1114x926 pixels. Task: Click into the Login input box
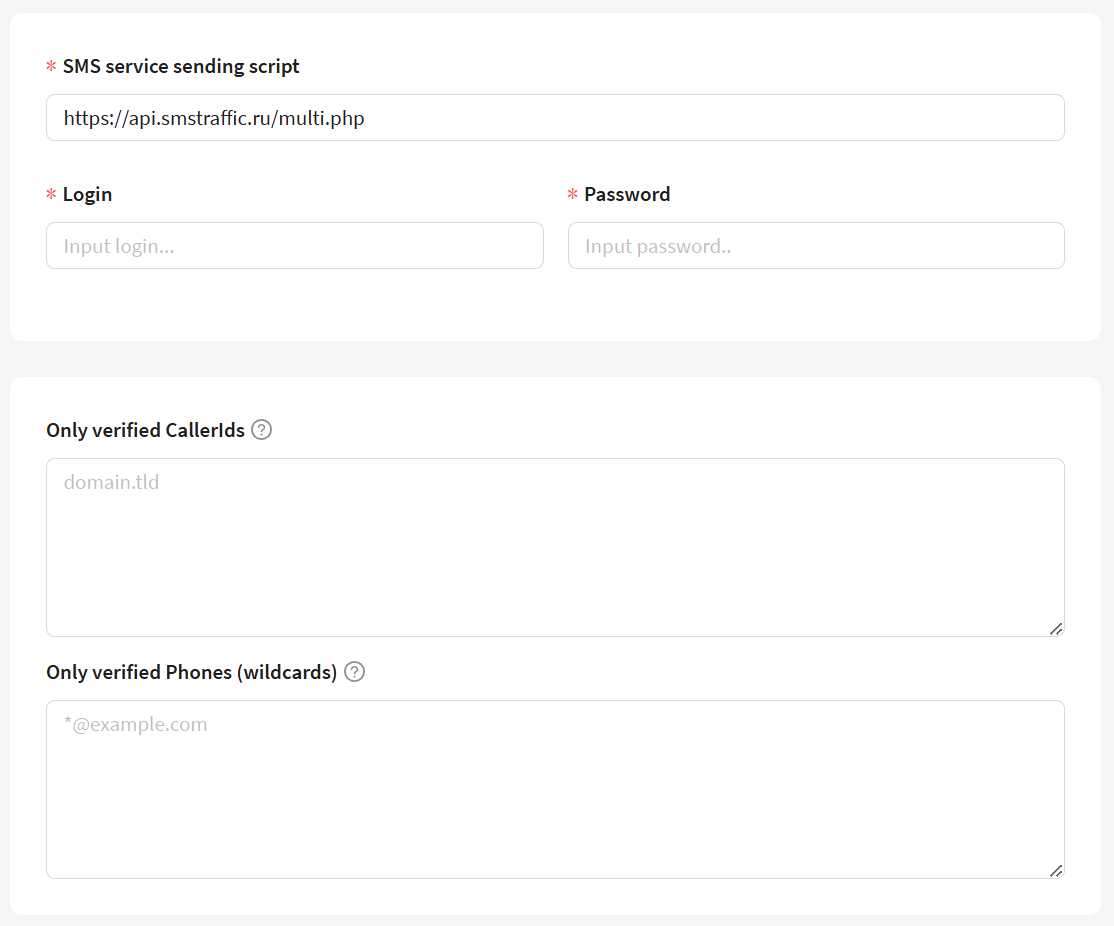tap(295, 246)
